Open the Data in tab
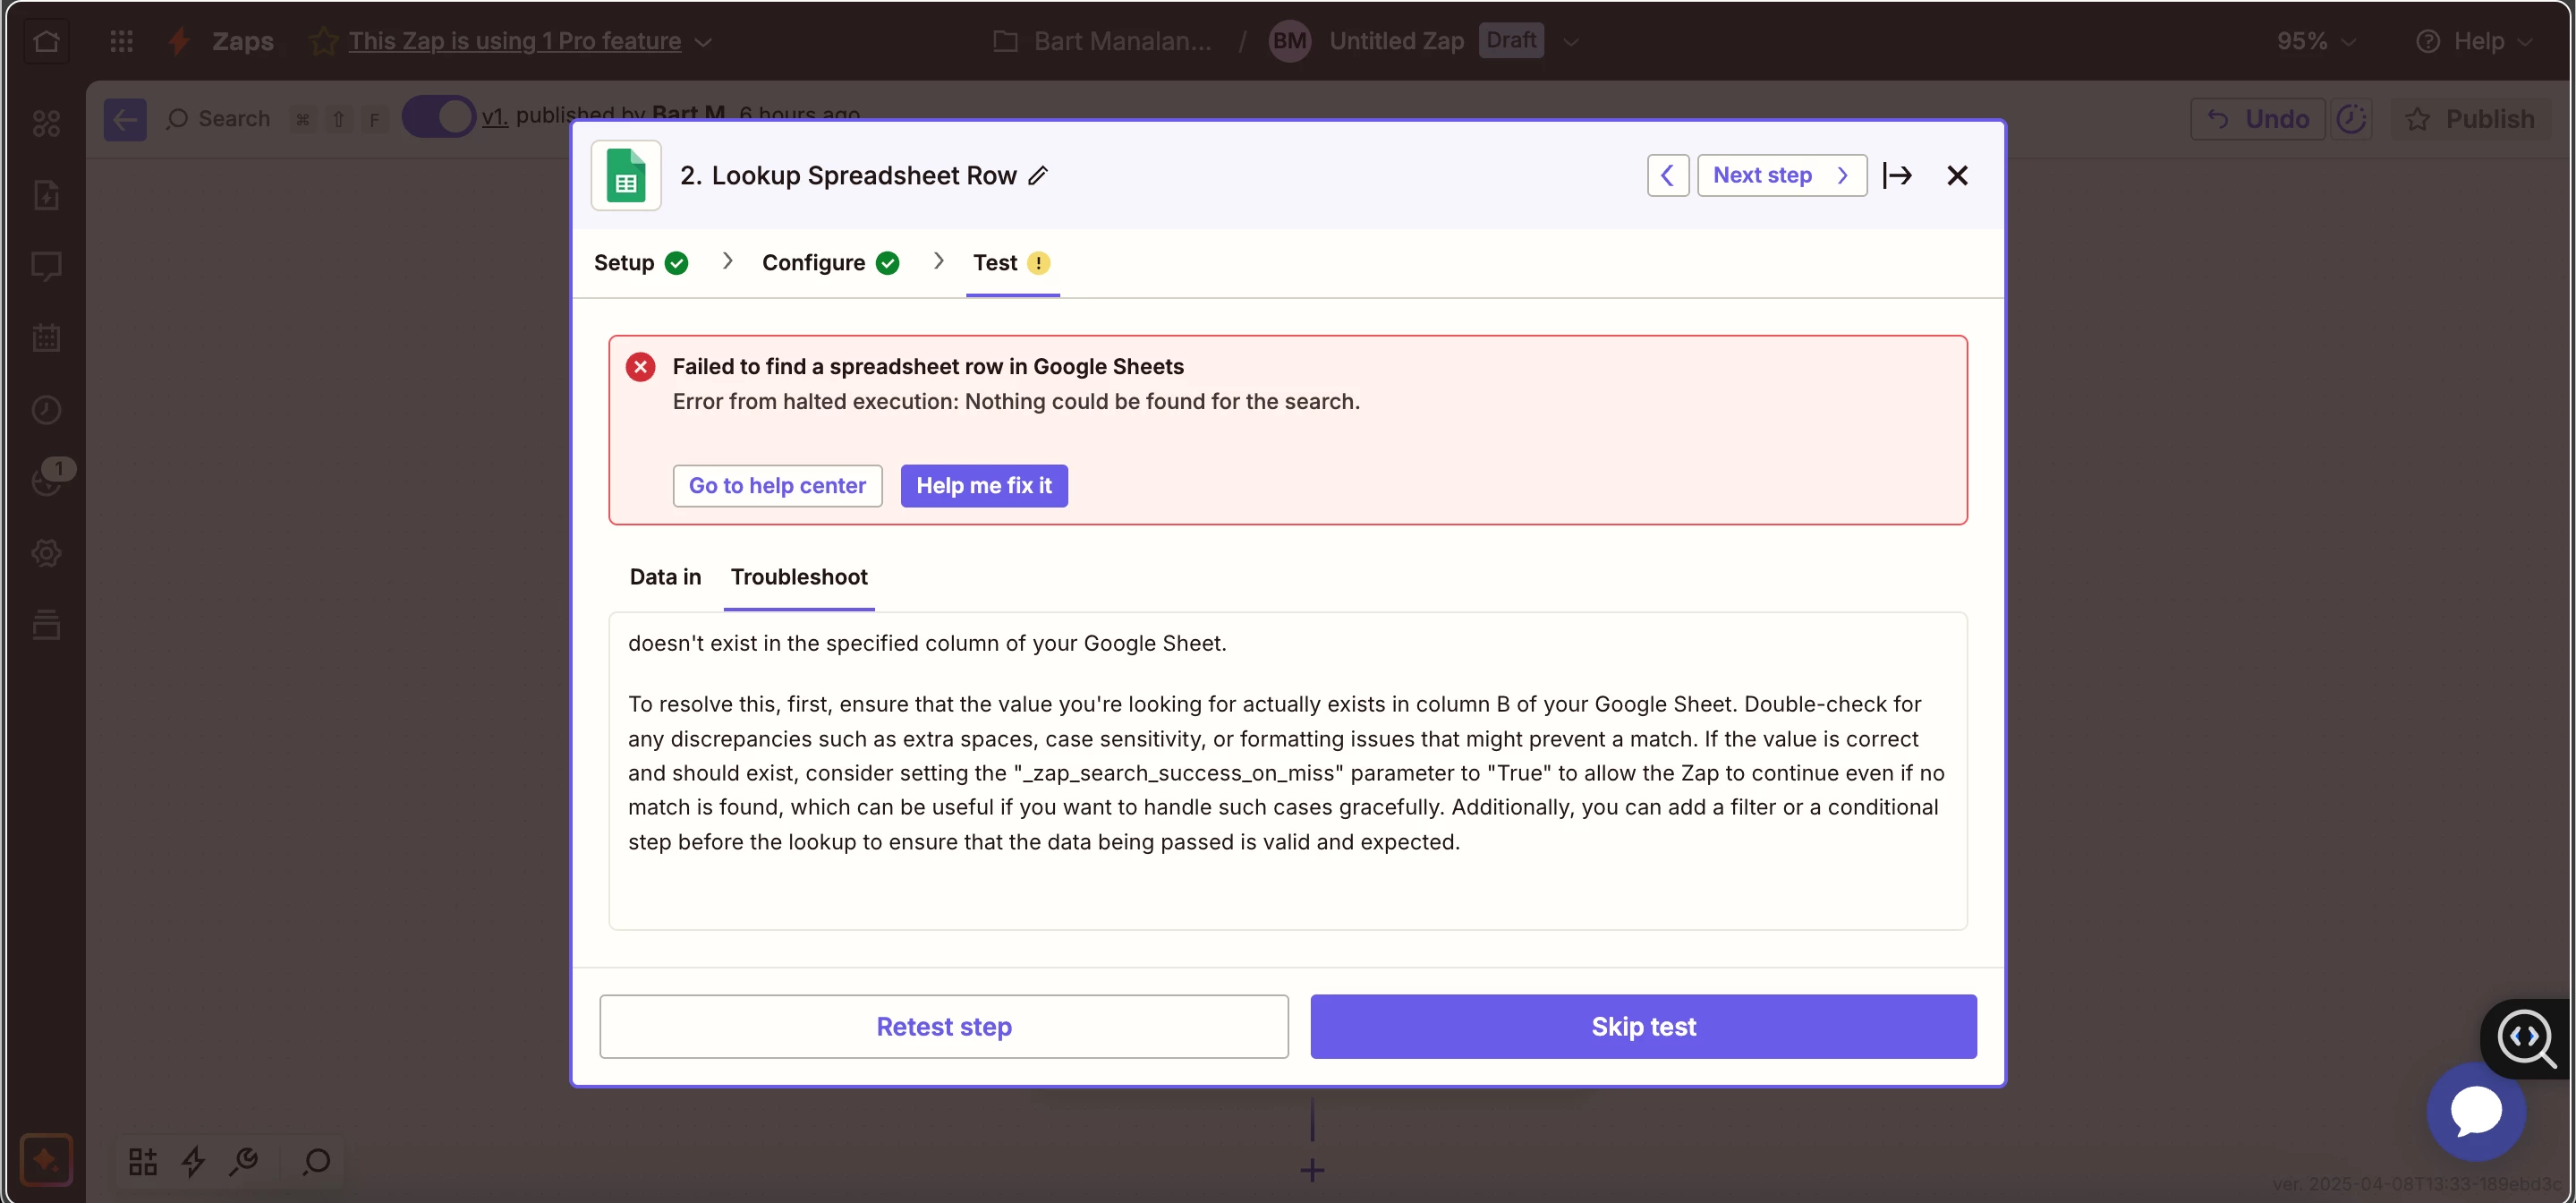 tap(665, 577)
